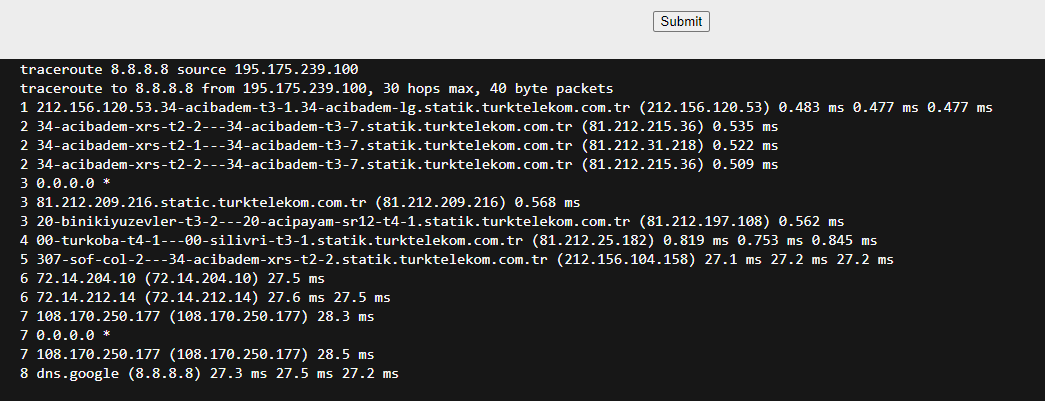Click the hop 3 '0.0.0.0 *' timeout line
1045x401 pixels.
pos(65,183)
